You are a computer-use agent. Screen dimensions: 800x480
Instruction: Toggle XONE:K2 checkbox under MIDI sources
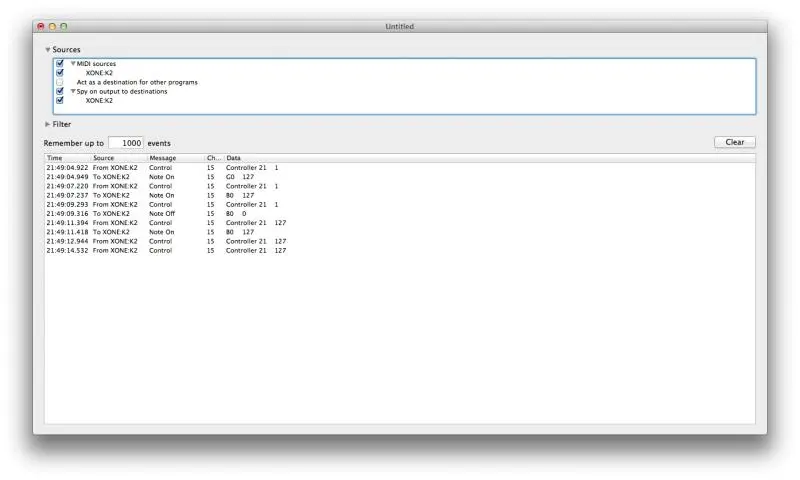60,73
